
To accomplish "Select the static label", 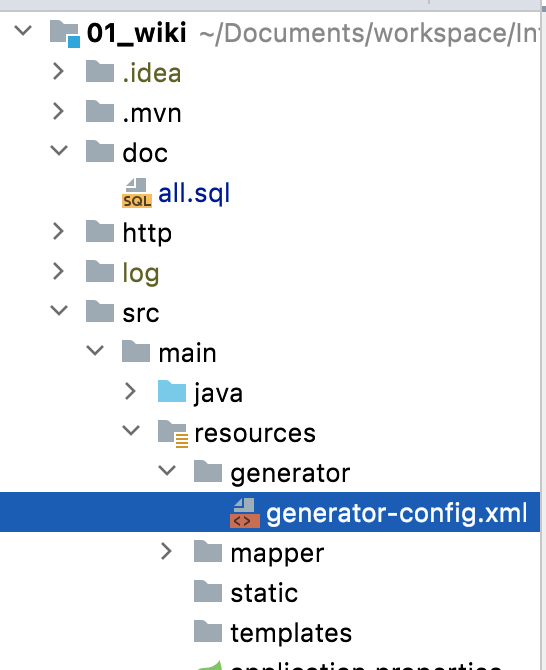I will pos(264,593).
